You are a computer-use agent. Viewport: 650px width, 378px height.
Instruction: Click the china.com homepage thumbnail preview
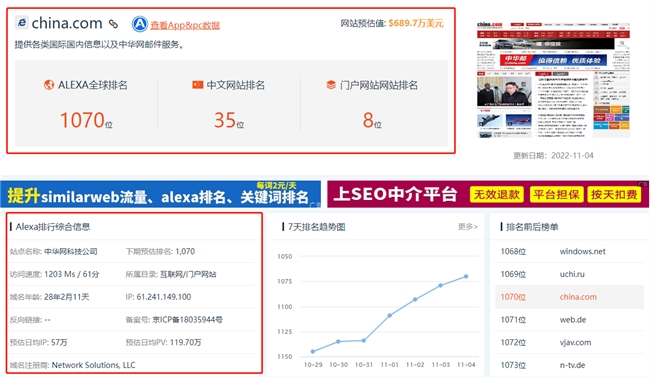coord(553,80)
